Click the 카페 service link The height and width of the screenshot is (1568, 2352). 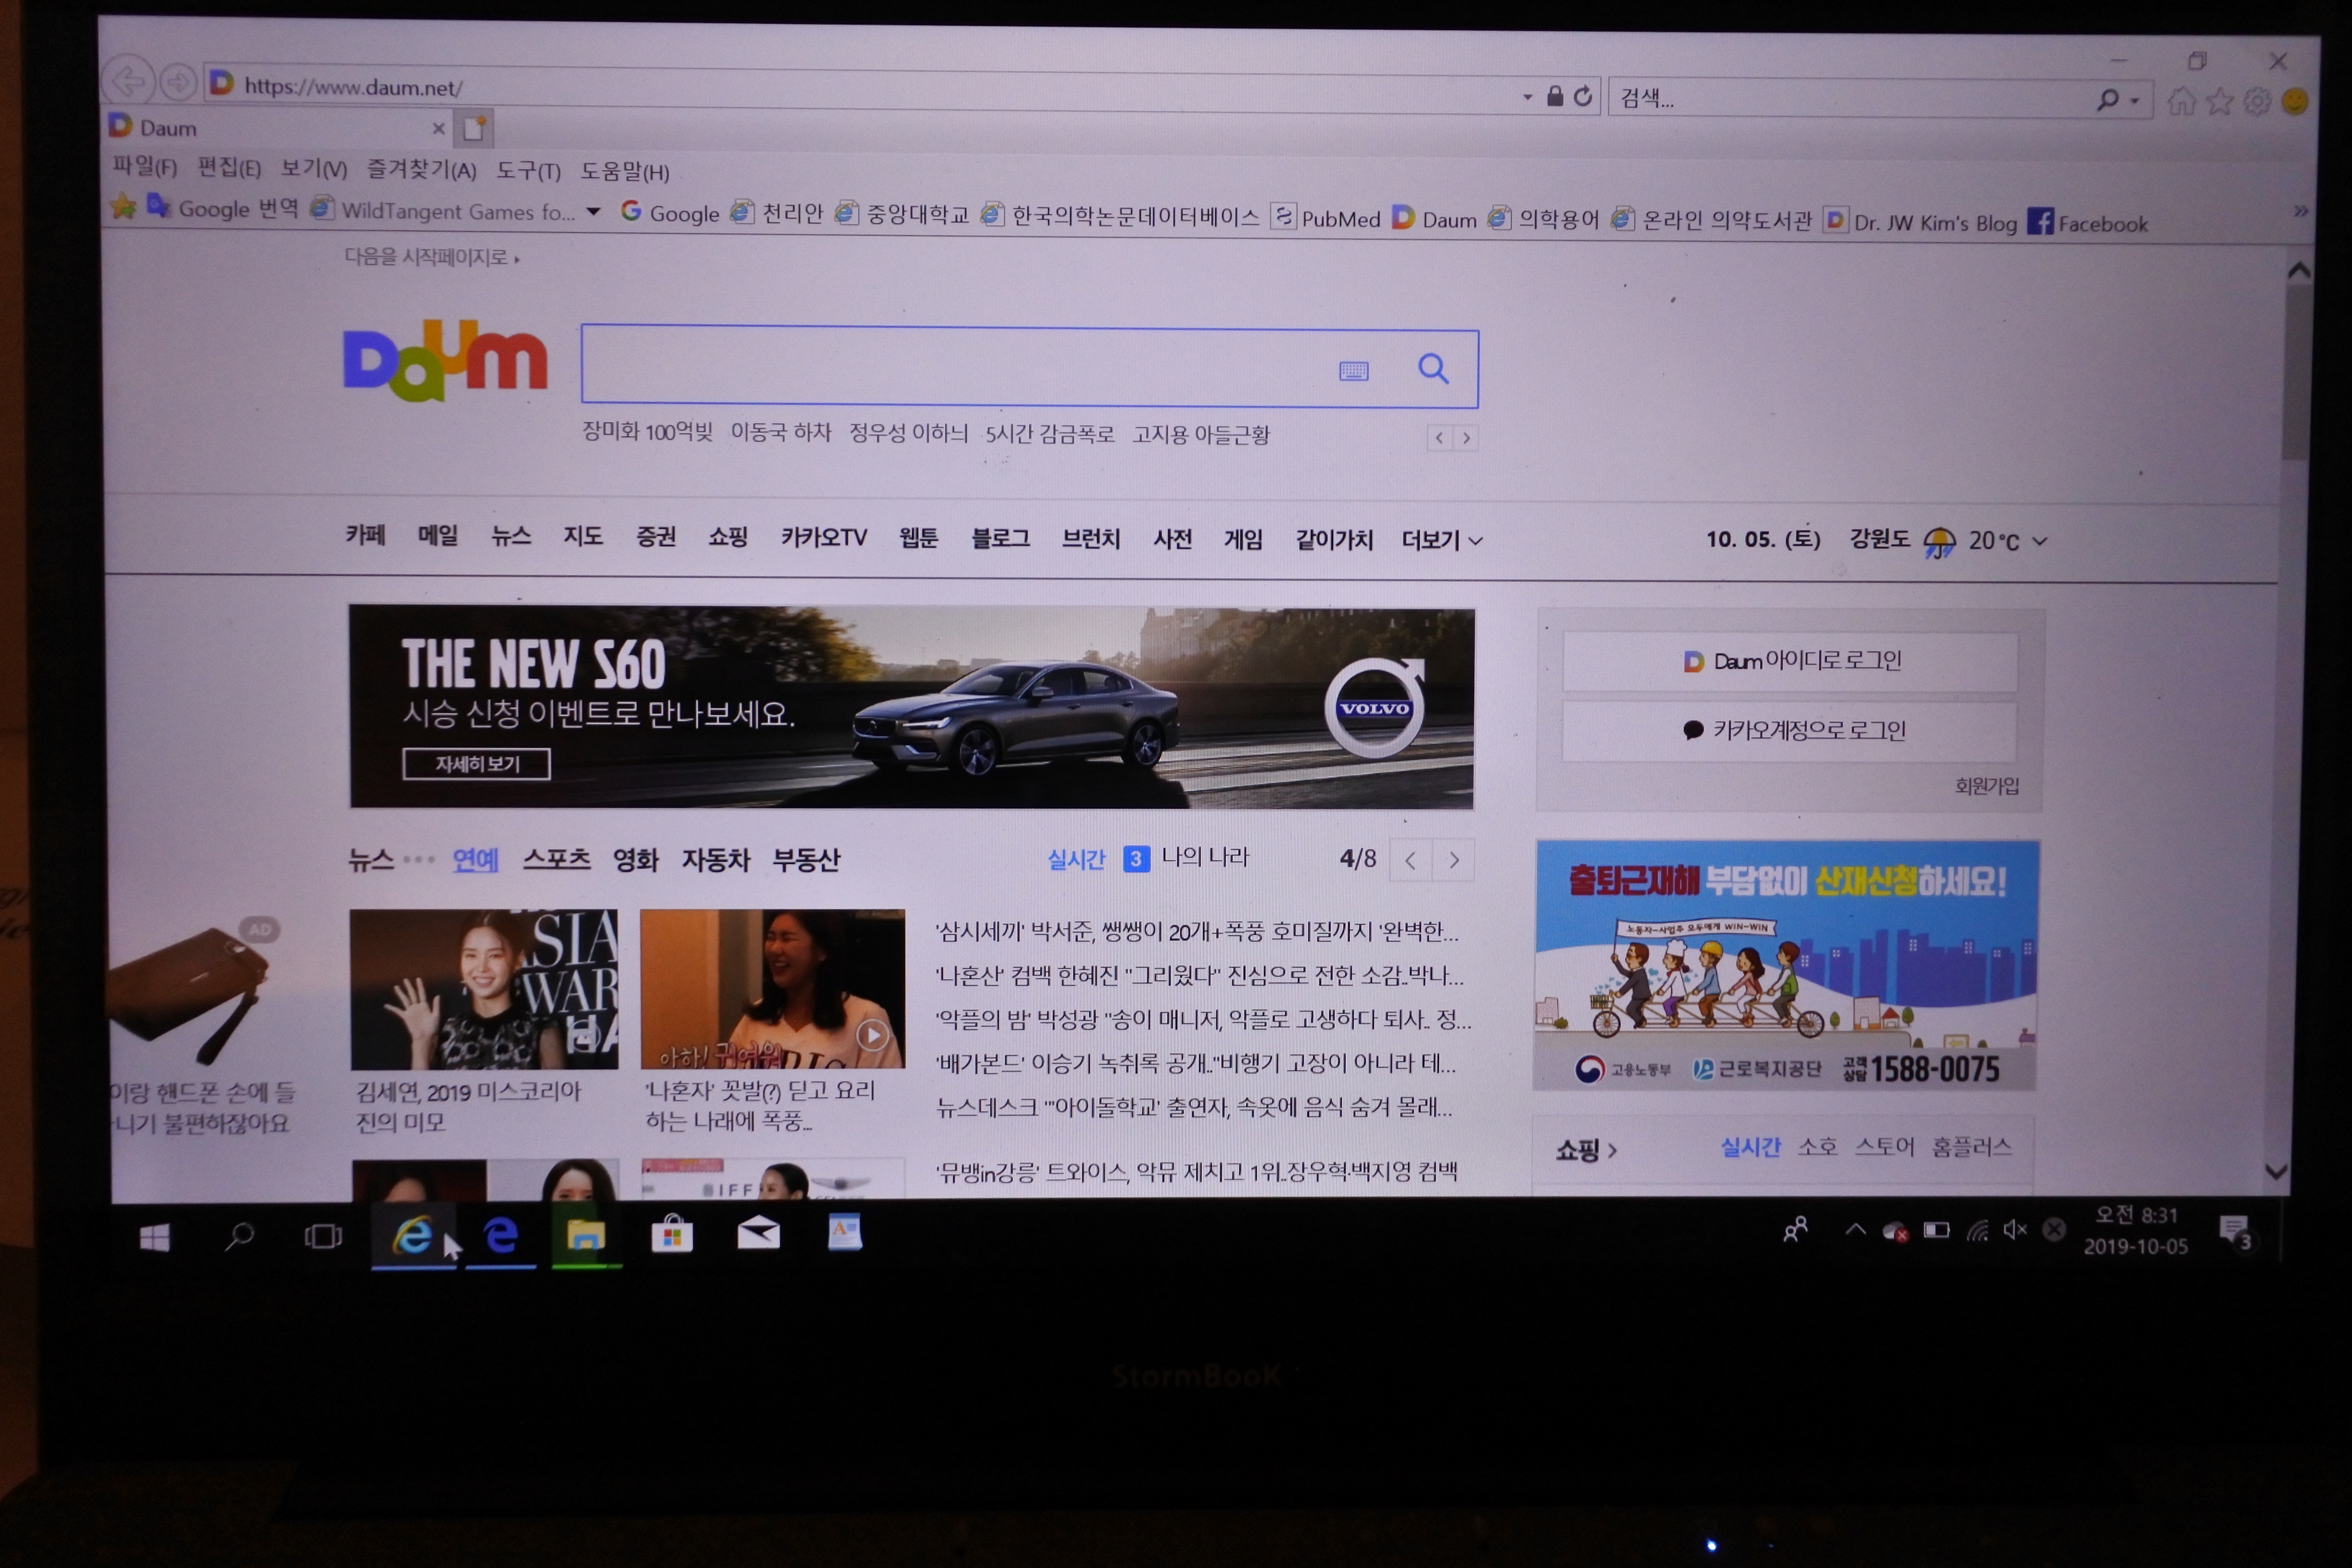point(365,535)
